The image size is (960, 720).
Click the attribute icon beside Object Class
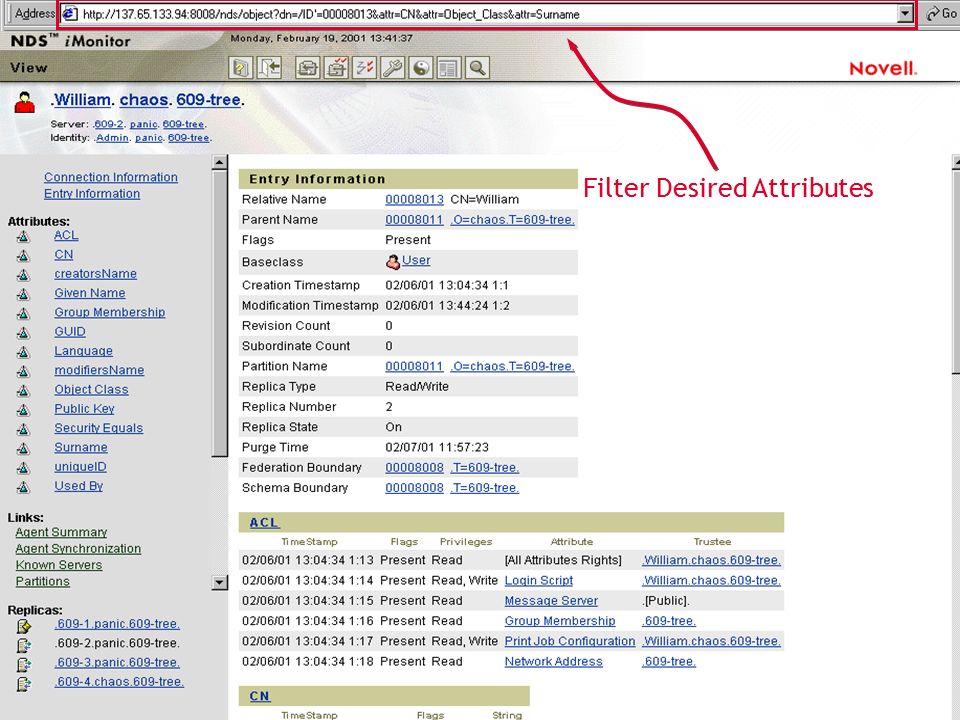(23, 391)
